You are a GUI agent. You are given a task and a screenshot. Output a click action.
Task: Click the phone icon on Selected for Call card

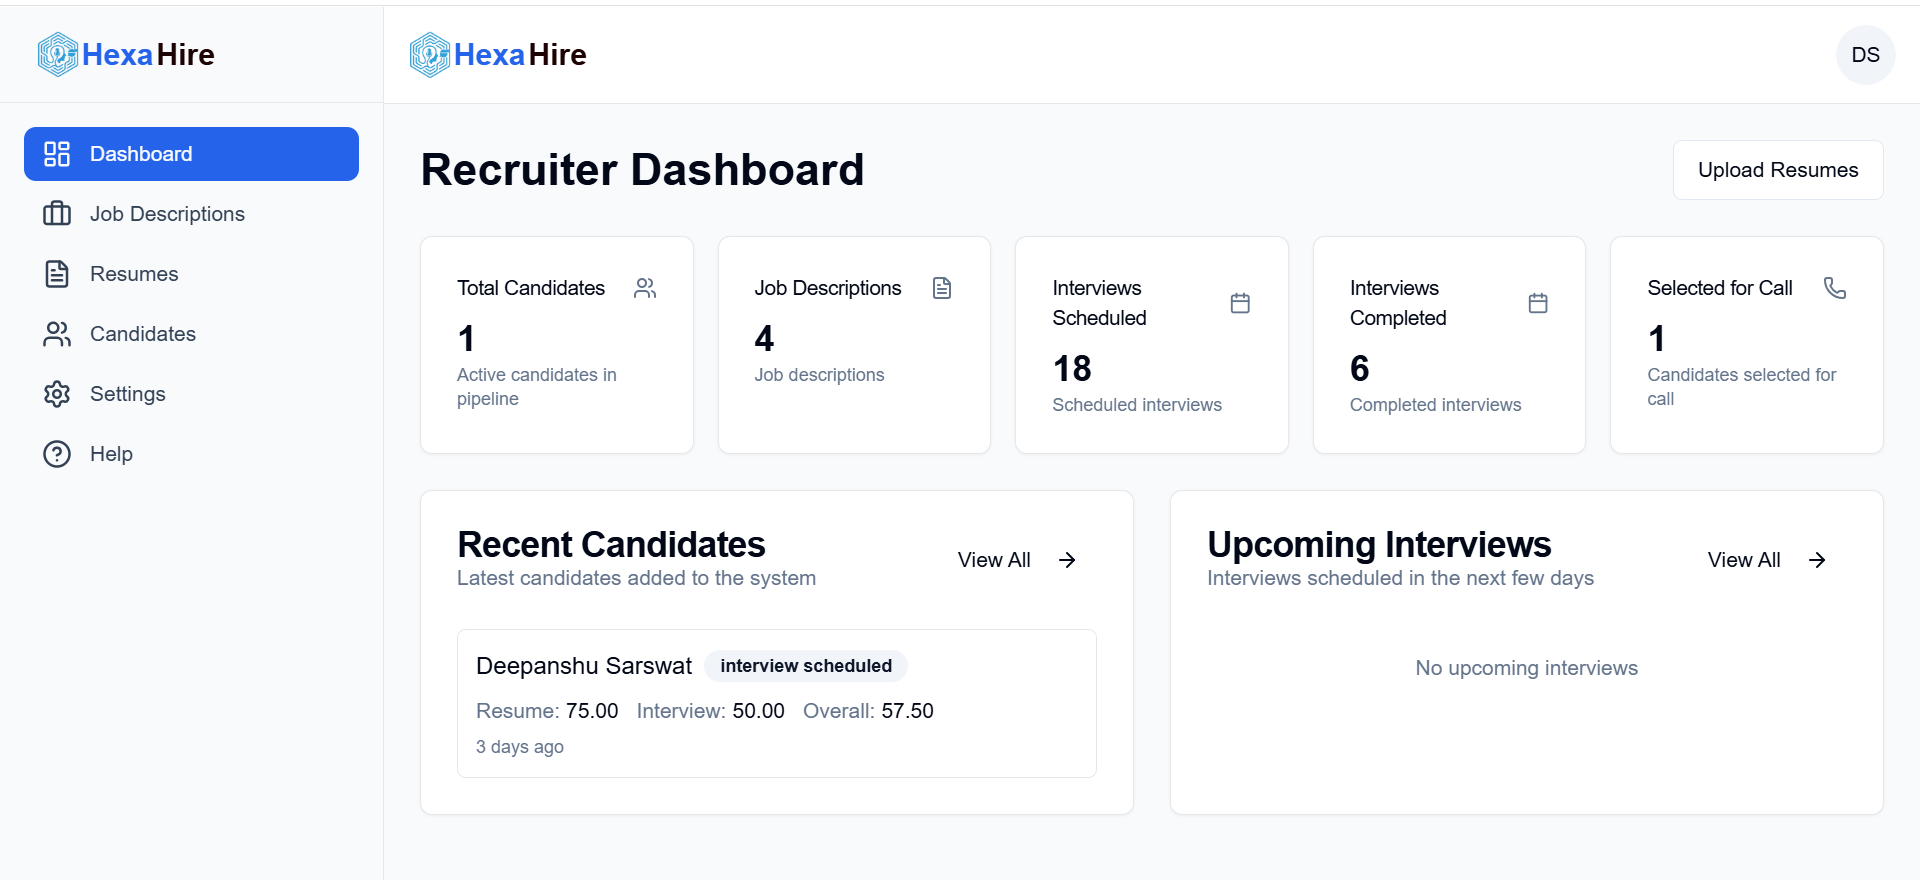(1835, 287)
